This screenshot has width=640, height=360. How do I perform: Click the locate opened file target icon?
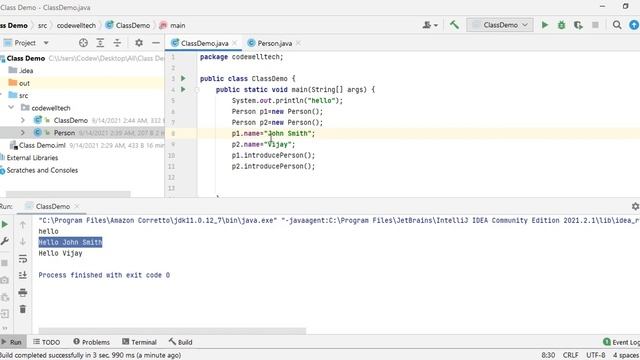coord(83,43)
